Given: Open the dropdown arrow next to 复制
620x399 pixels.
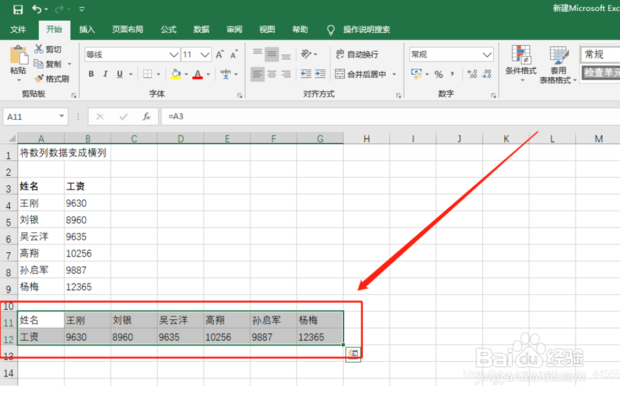Looking at the screenshot, I should [70, 64].
